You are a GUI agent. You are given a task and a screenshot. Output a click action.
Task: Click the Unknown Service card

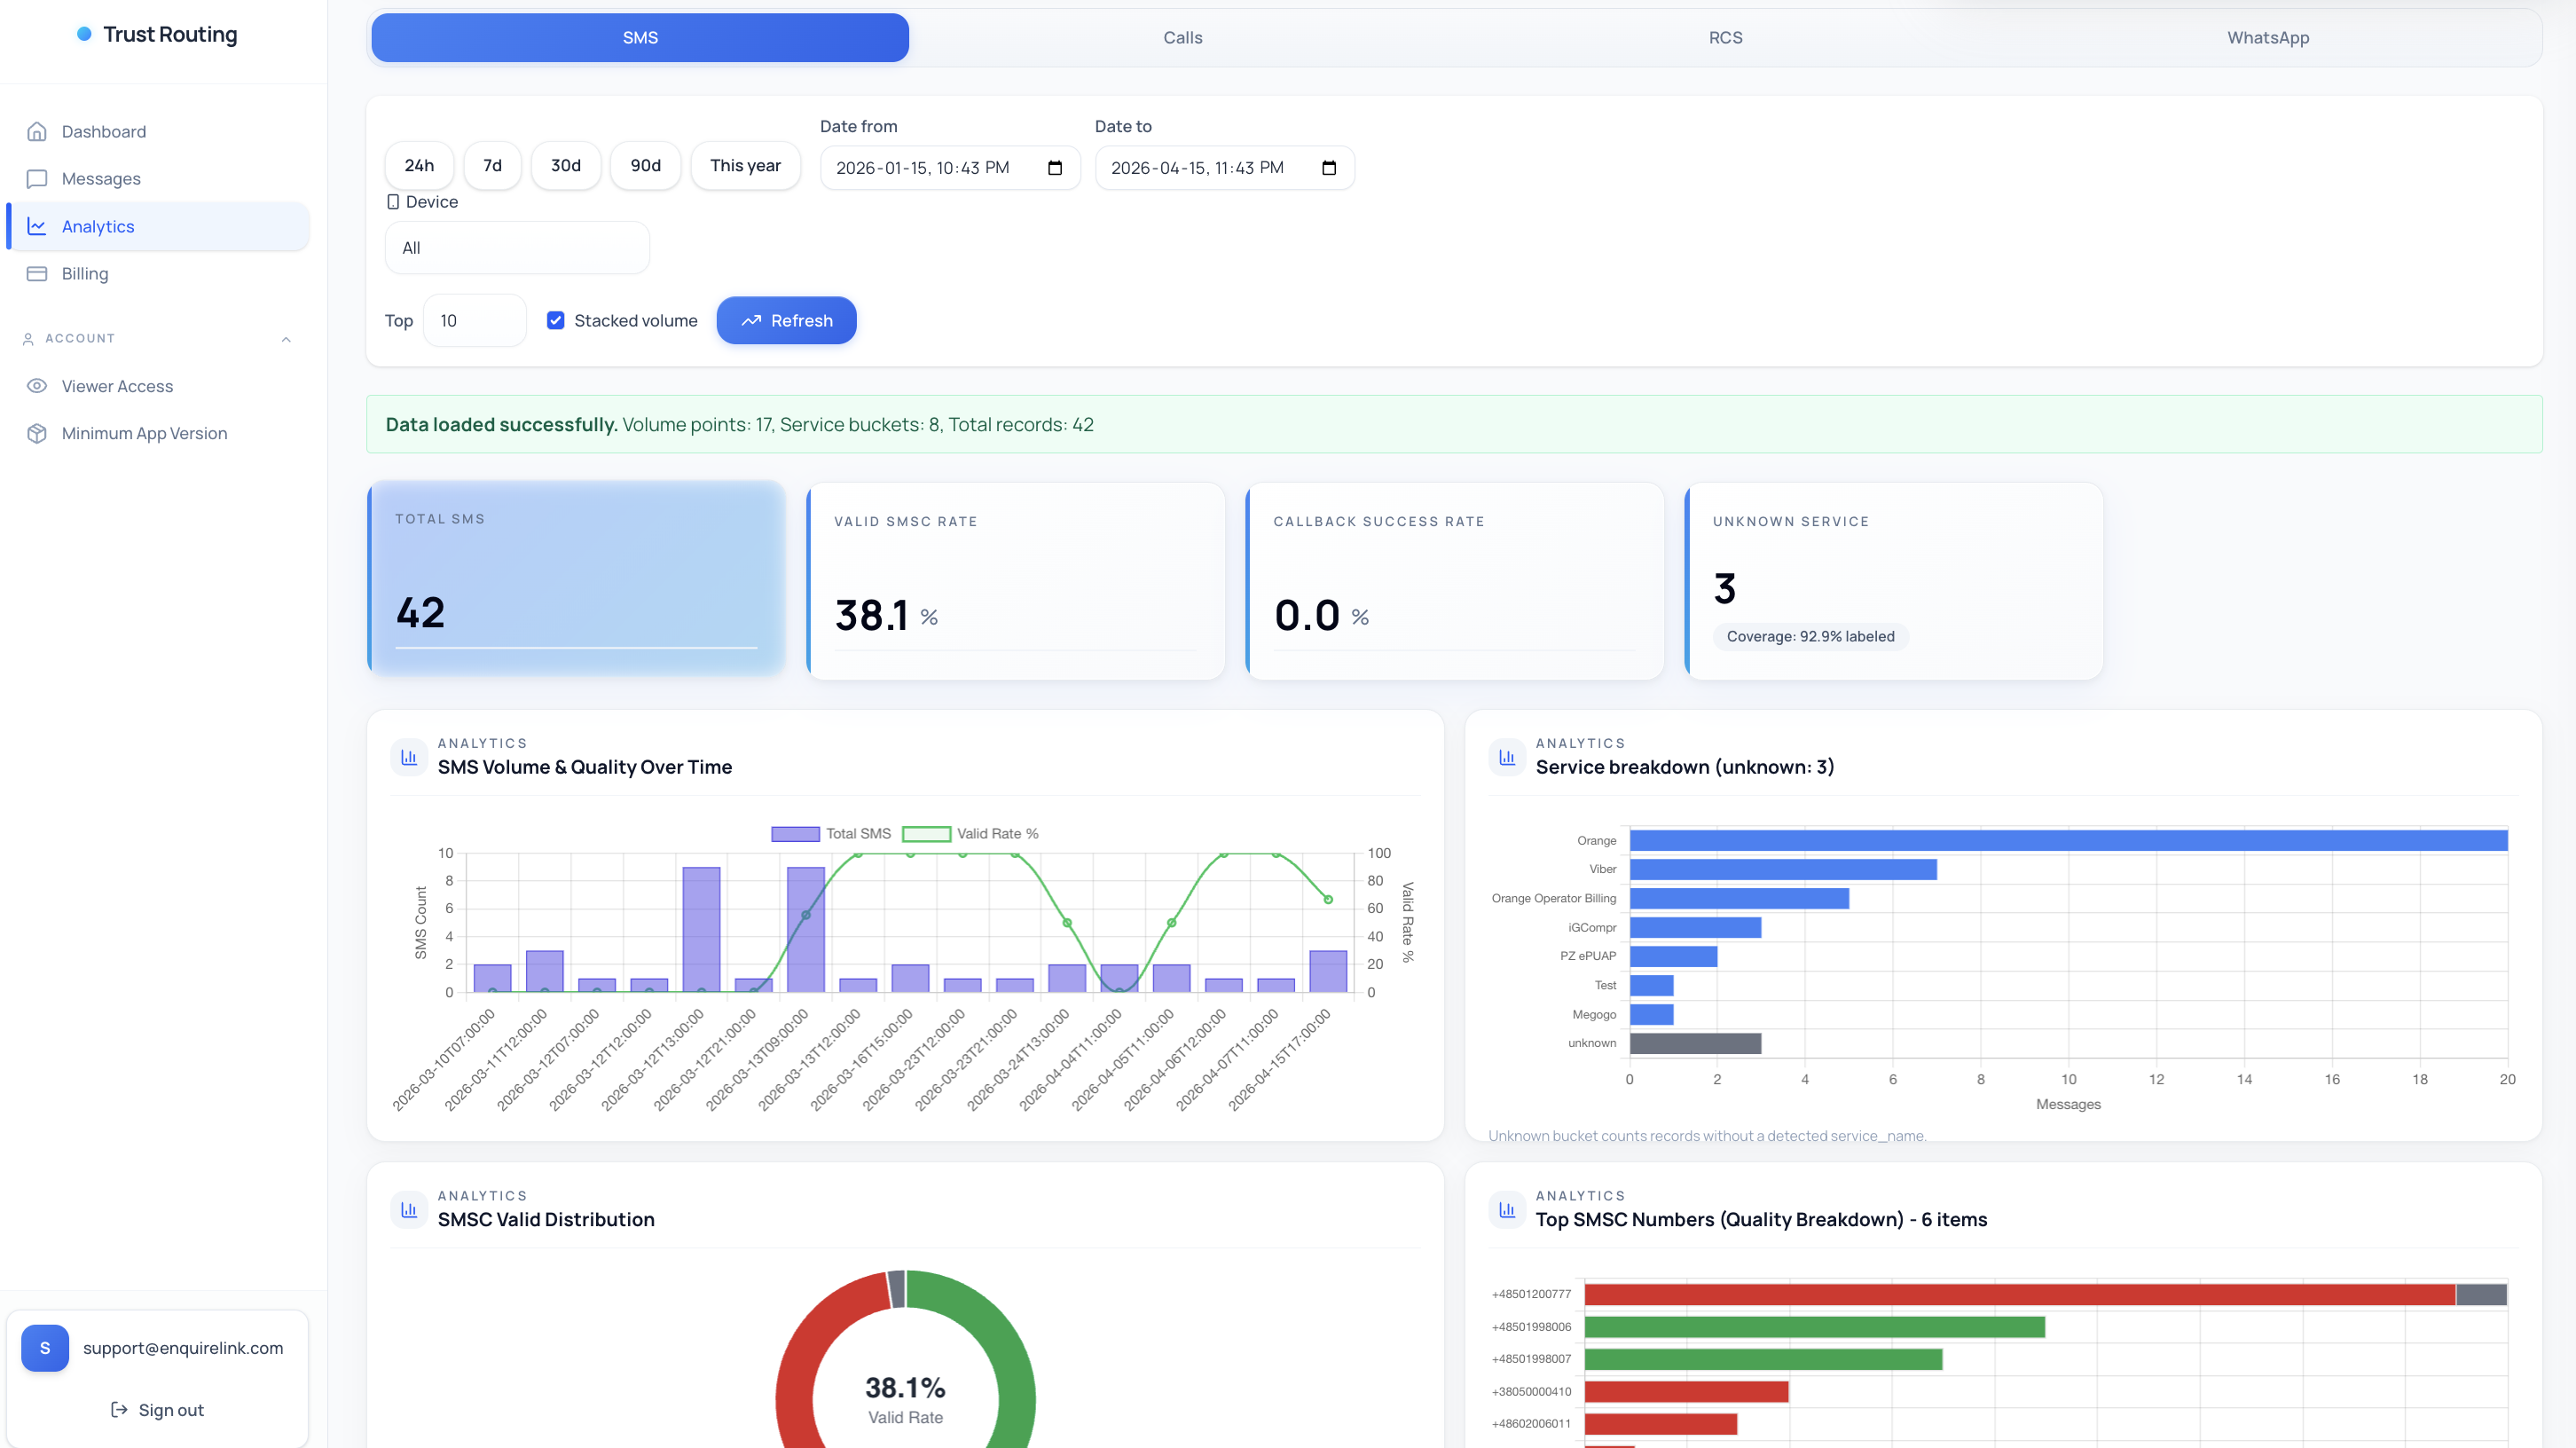point(1894,582)
